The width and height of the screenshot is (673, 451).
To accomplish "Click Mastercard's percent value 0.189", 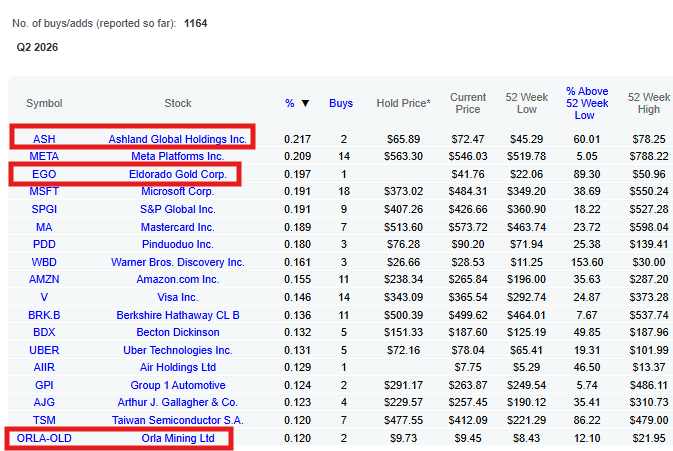I will 297,227.
